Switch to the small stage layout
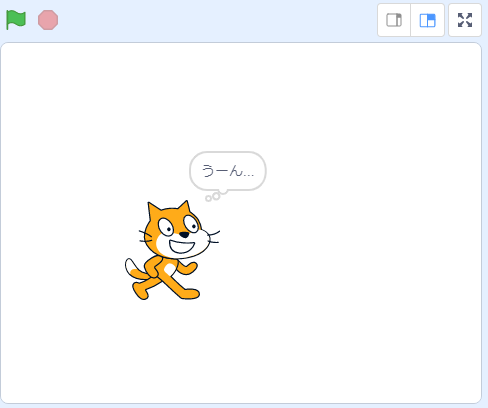The height and width of the screenshot is (408, 488). (394, 20)
